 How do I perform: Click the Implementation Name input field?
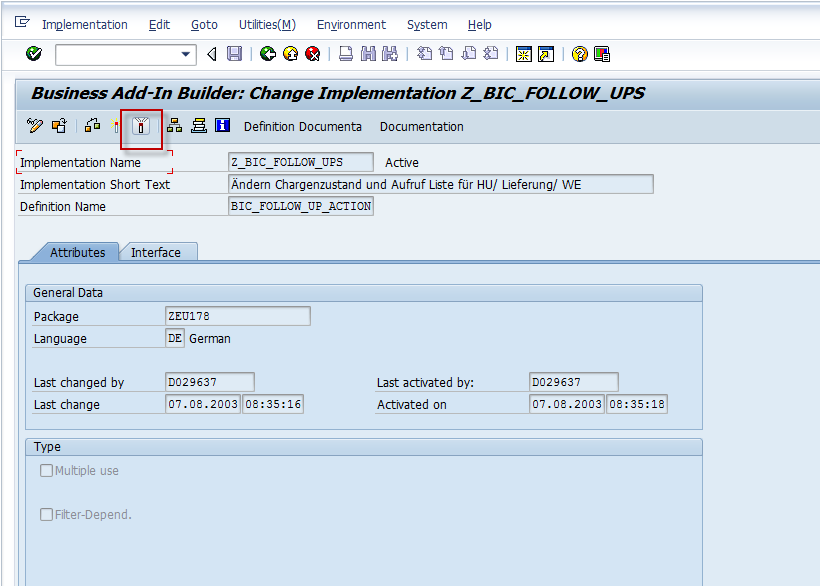point(300,161)
